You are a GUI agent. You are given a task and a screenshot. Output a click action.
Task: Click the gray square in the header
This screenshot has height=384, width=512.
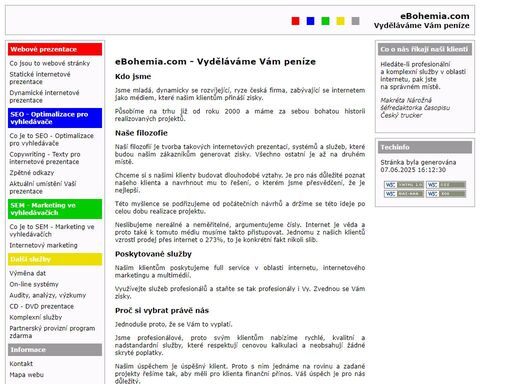pyautogui.click(x=355, y=21)
